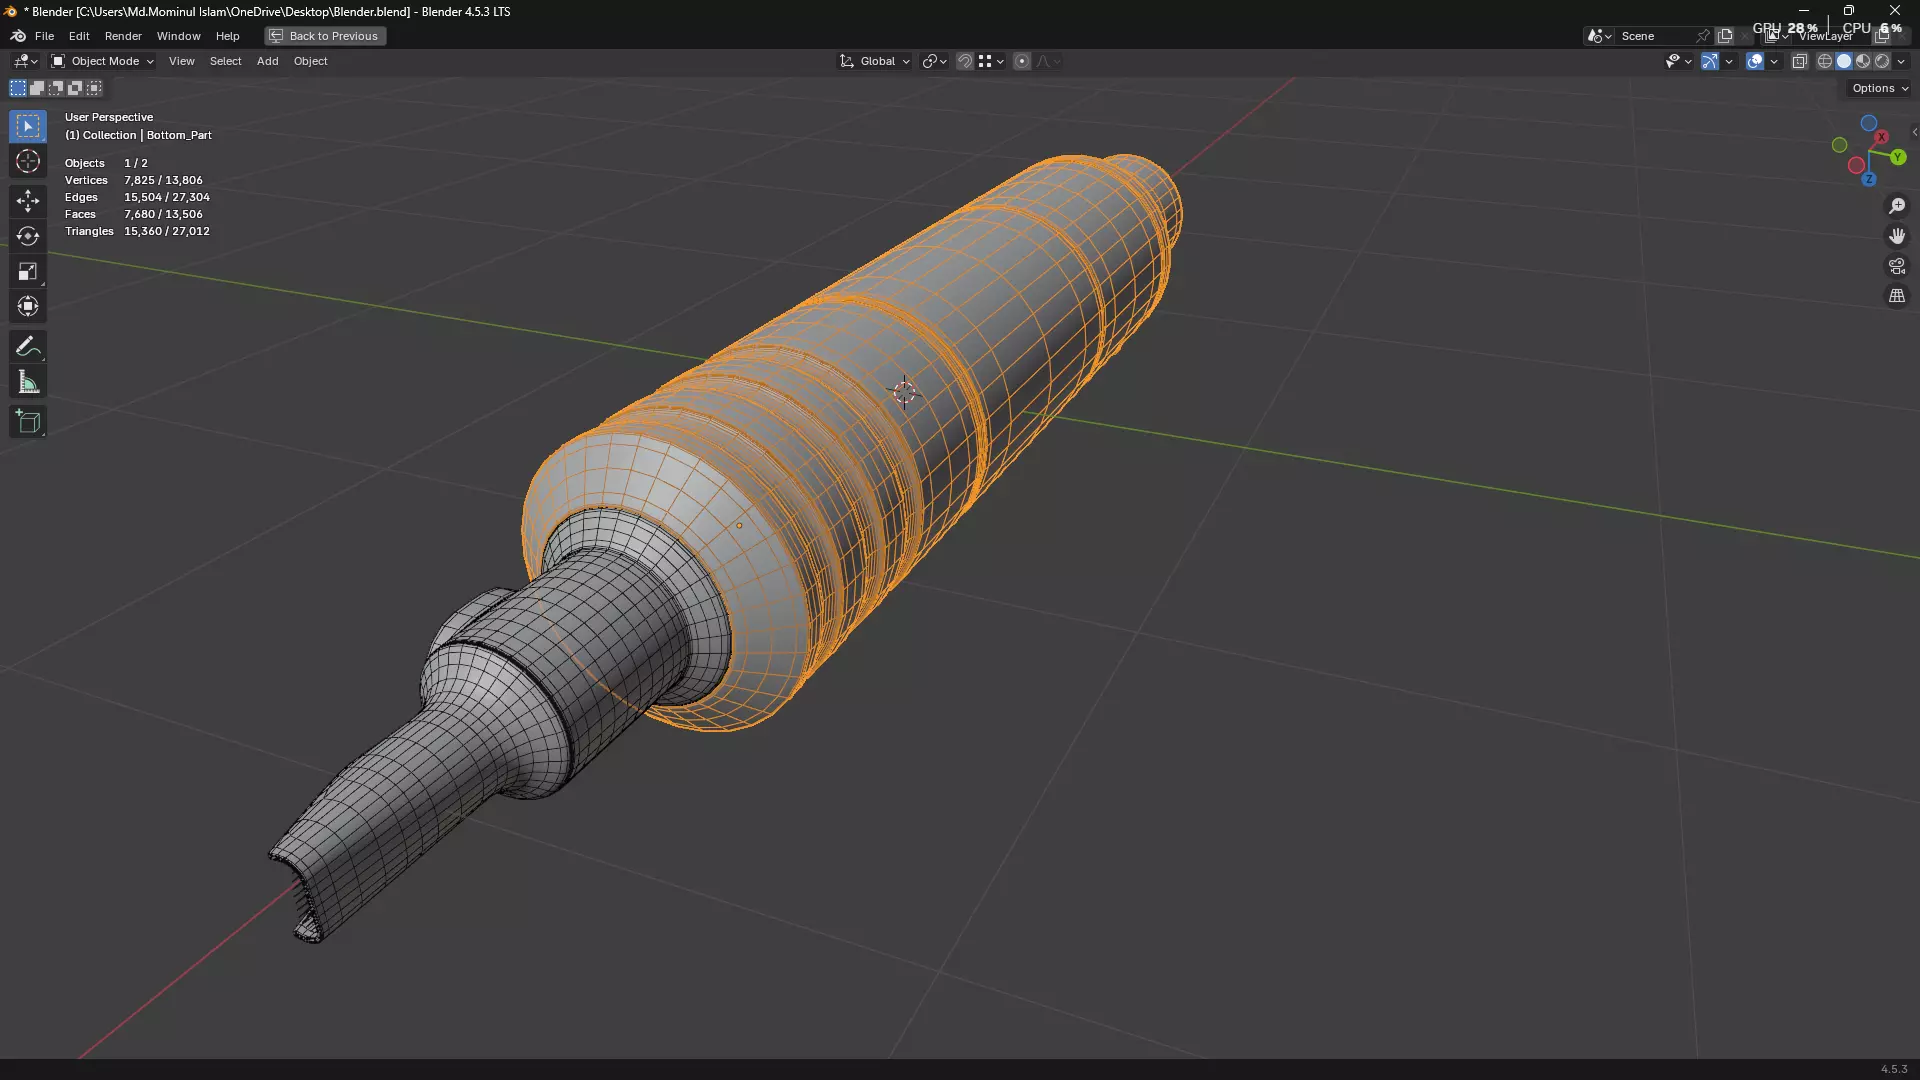Image resolution: width=1920 pixels, height=1080 pixels.
Task: Choose the Rotate tool
Action: pos(28,236)
